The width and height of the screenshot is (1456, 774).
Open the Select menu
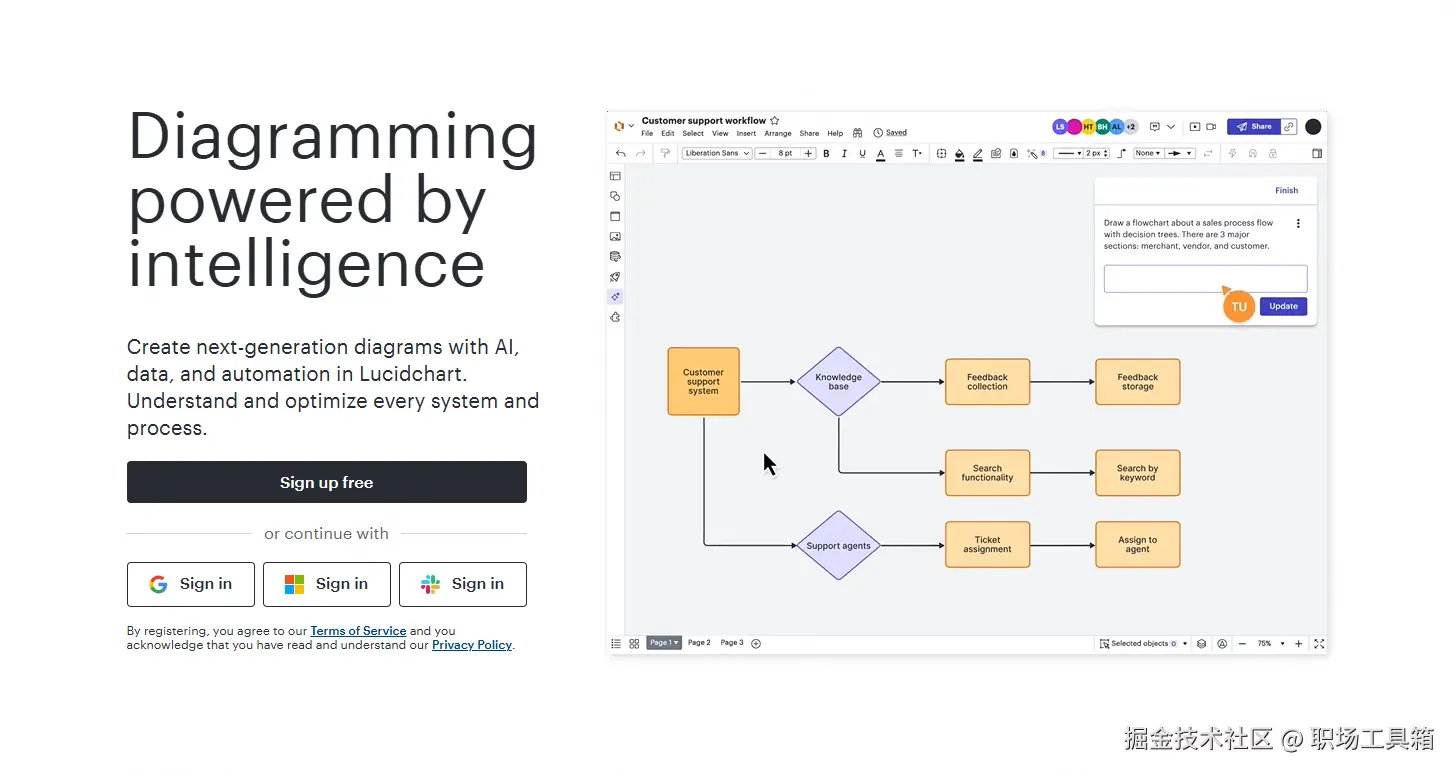tap(693, 133)
